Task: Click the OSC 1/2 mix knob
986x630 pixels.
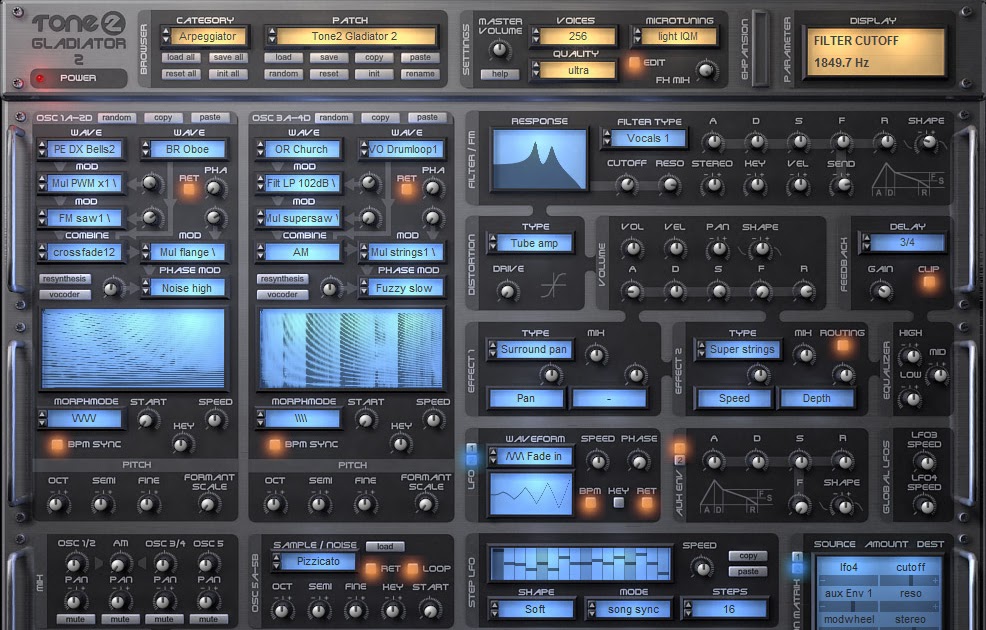Action: tap(76, 562)
